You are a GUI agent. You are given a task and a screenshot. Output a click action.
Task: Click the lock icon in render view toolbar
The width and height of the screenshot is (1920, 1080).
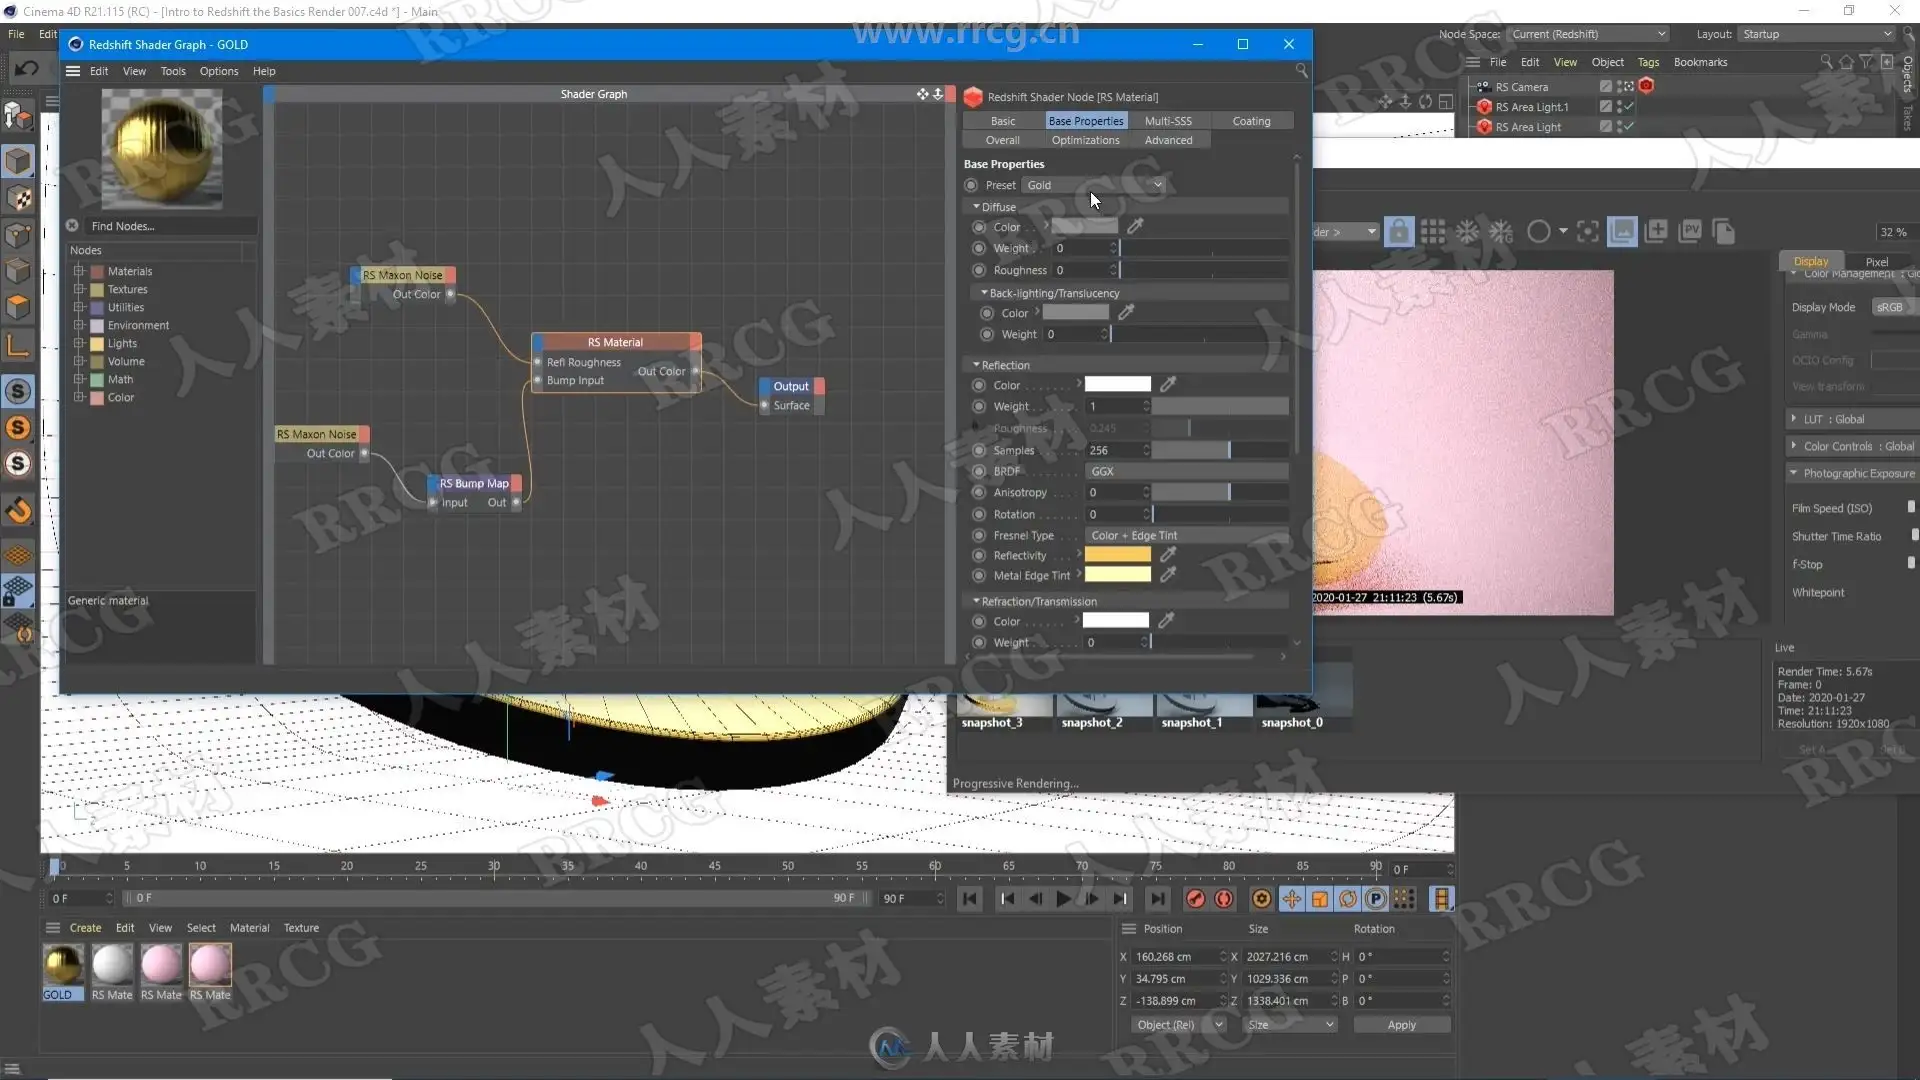pyautogui.click(x=1399, y=232)
